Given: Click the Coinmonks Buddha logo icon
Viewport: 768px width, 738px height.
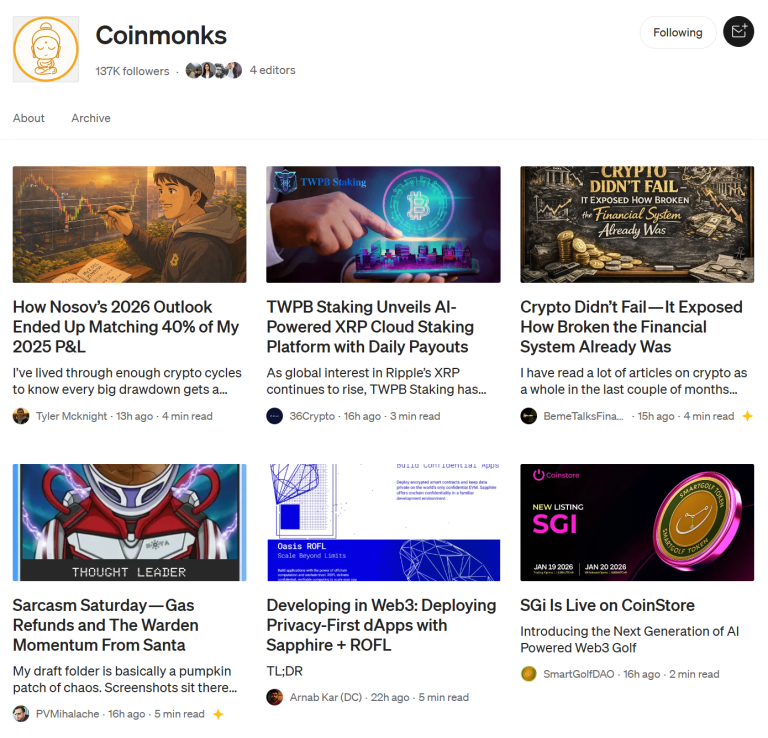Looking at the screenshot, I should [x=46, y=49].
